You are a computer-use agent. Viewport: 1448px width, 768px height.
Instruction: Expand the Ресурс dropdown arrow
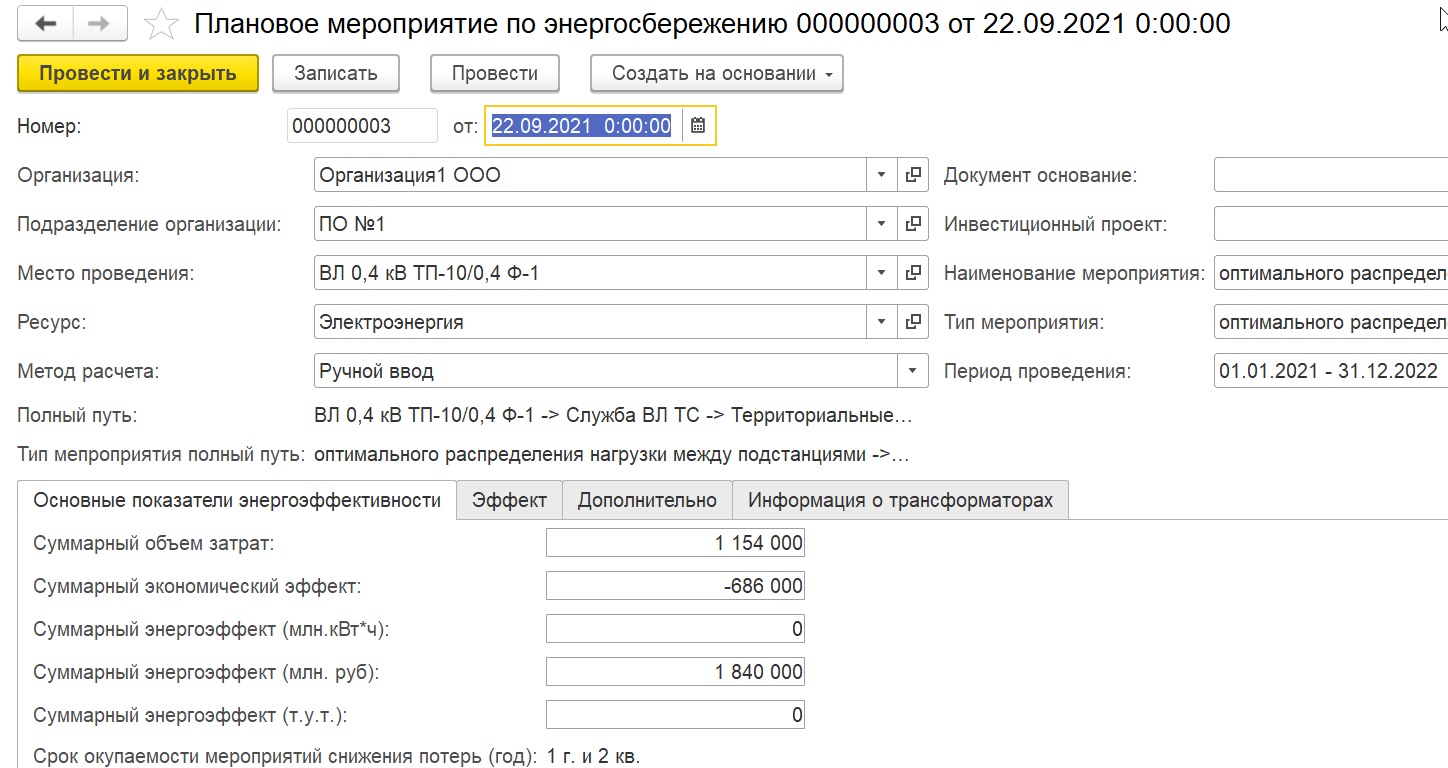pyautogui.click(x=881, y=322)
